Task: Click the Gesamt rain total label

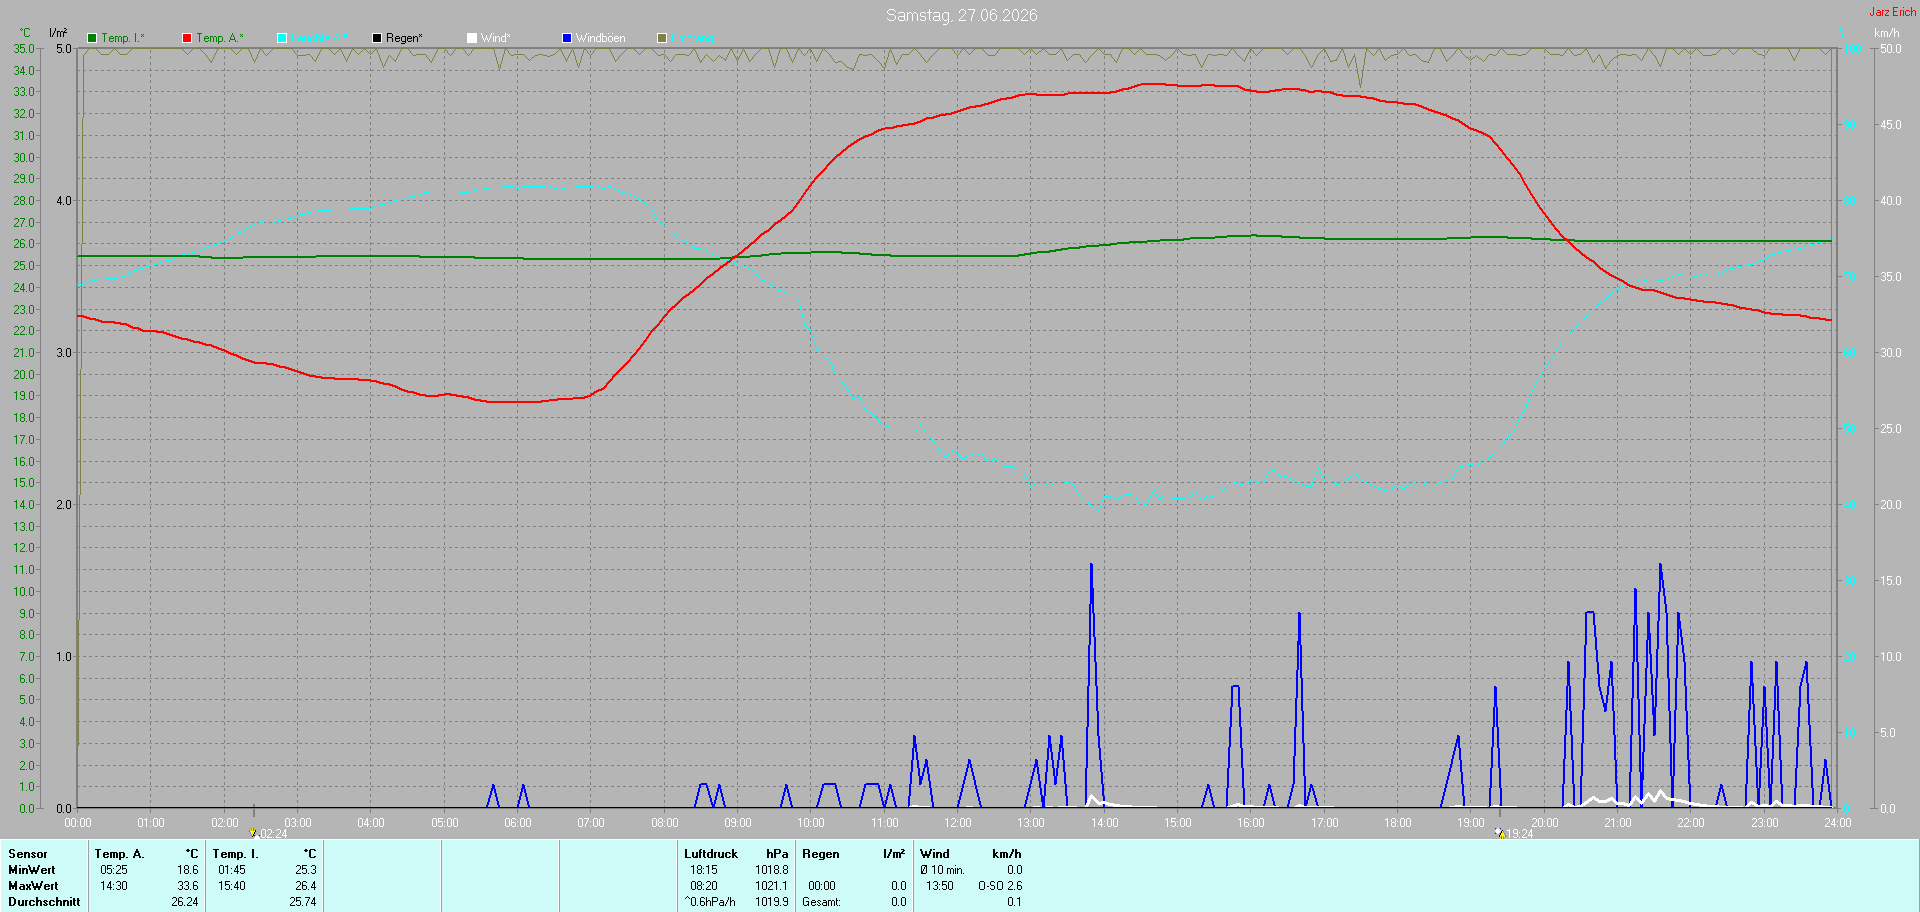Action: coord(821,902)
